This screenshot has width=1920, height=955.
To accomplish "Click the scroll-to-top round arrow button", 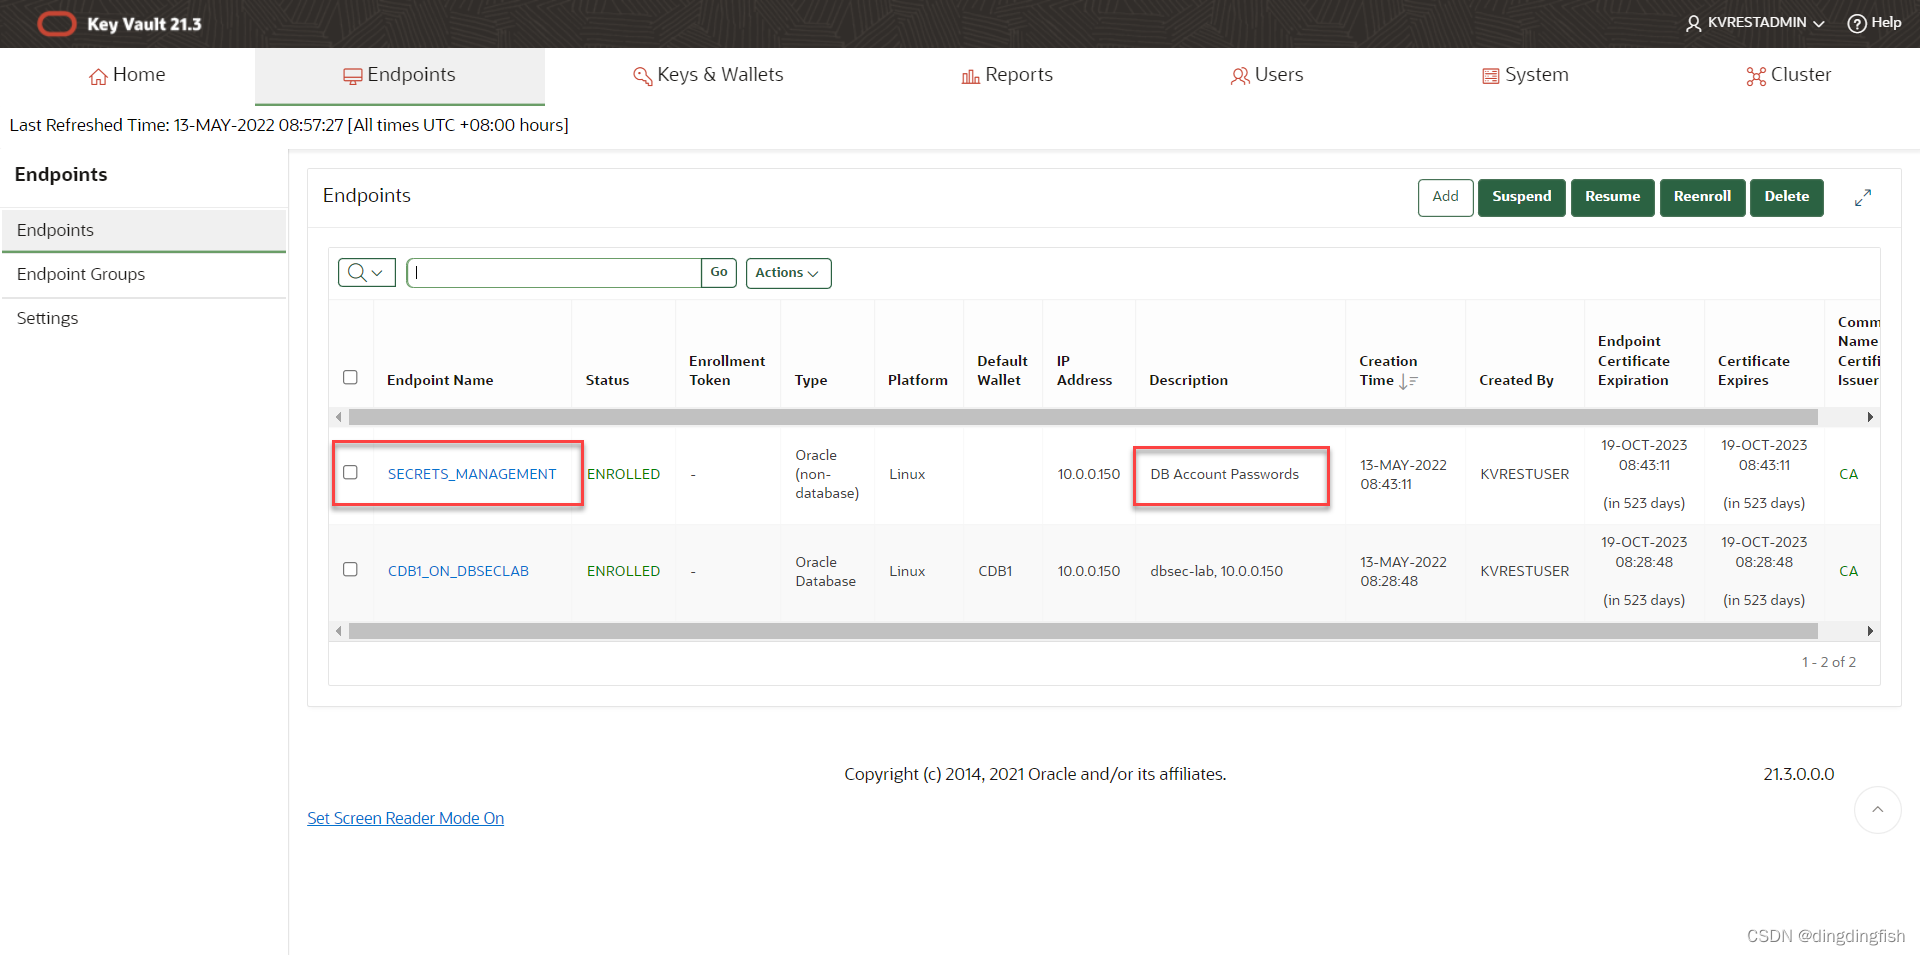I will pyautogui.click(x=1877, y=810).
